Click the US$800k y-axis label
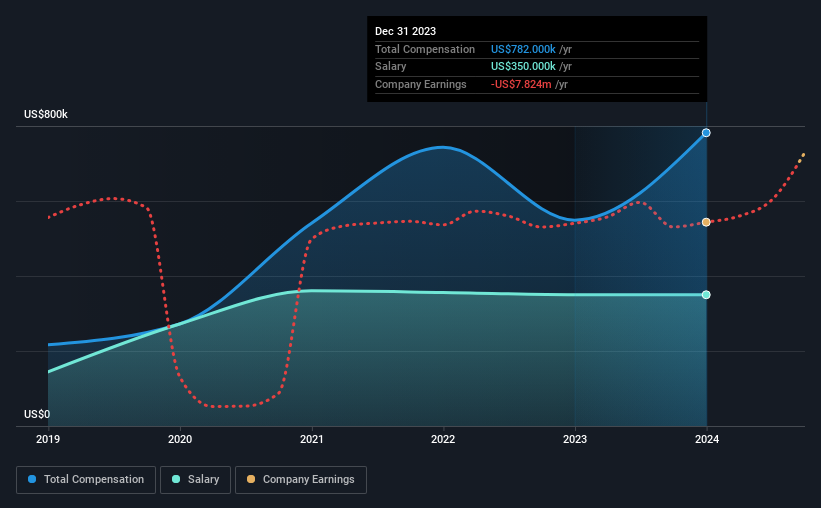The image size is (821, 508). [x=46, y=114]
